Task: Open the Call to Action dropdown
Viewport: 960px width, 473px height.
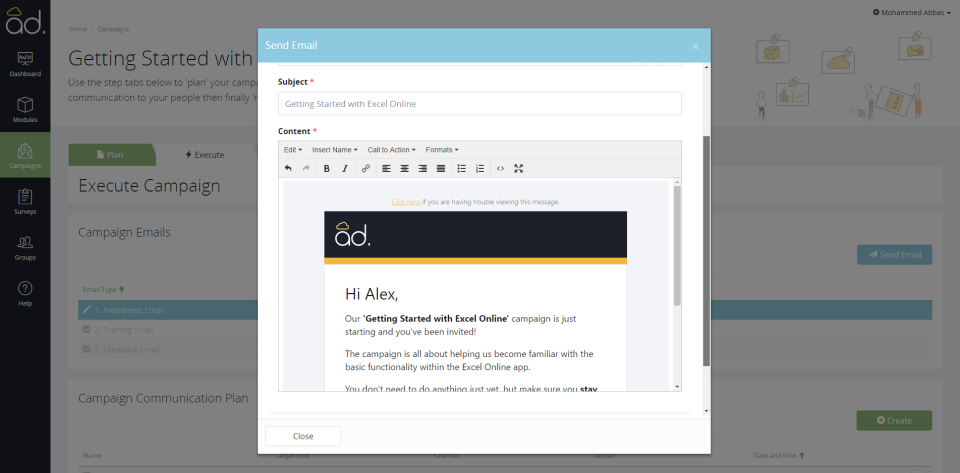Action: (391, 150)
